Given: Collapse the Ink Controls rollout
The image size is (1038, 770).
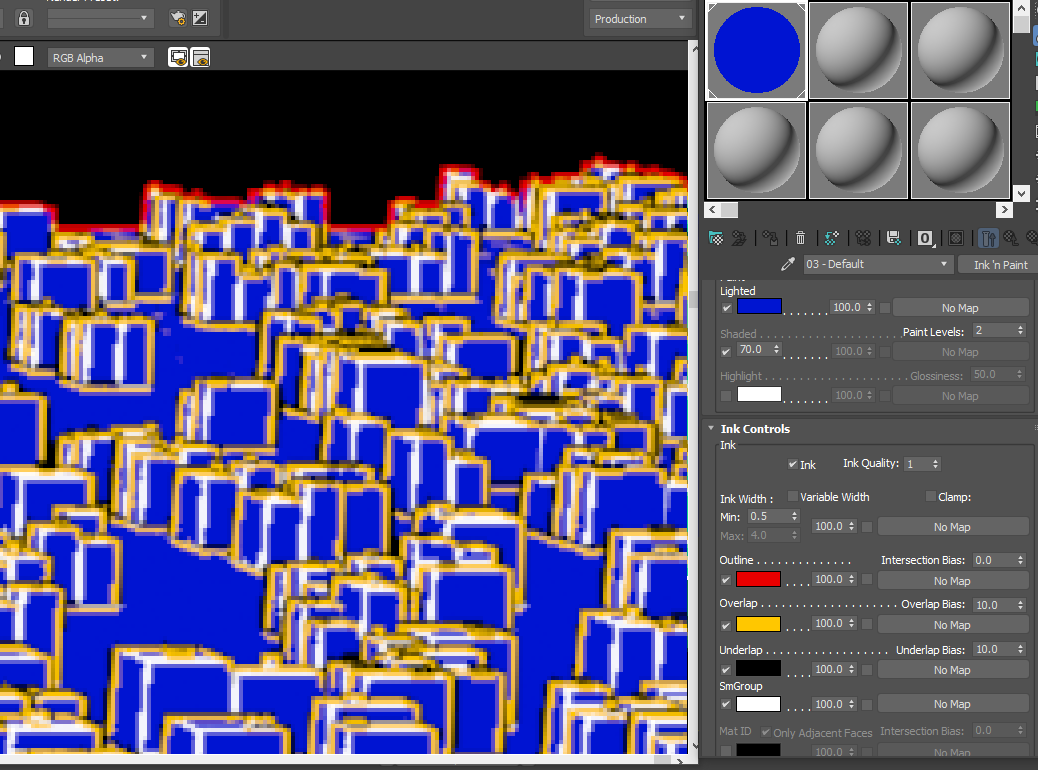Looking at the screenshot, I should 711,428.
